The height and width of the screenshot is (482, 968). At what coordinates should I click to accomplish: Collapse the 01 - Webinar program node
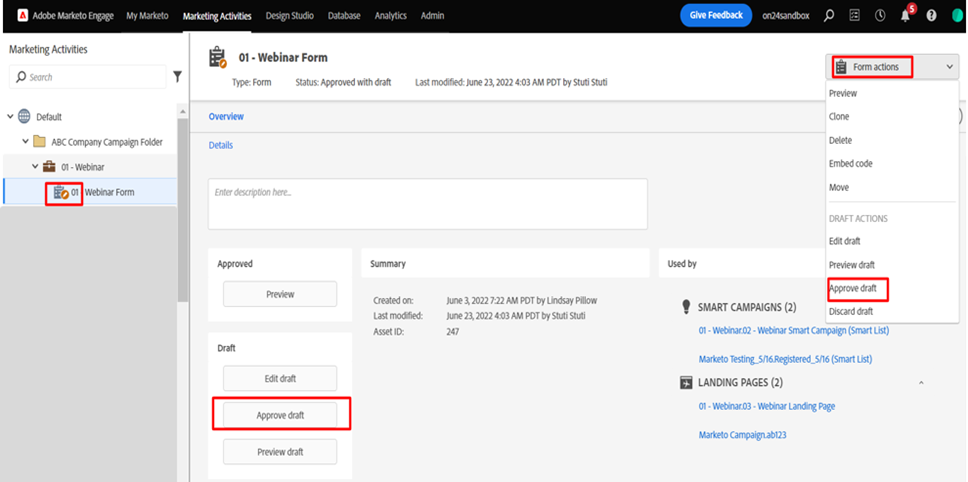tap(35, 167)
